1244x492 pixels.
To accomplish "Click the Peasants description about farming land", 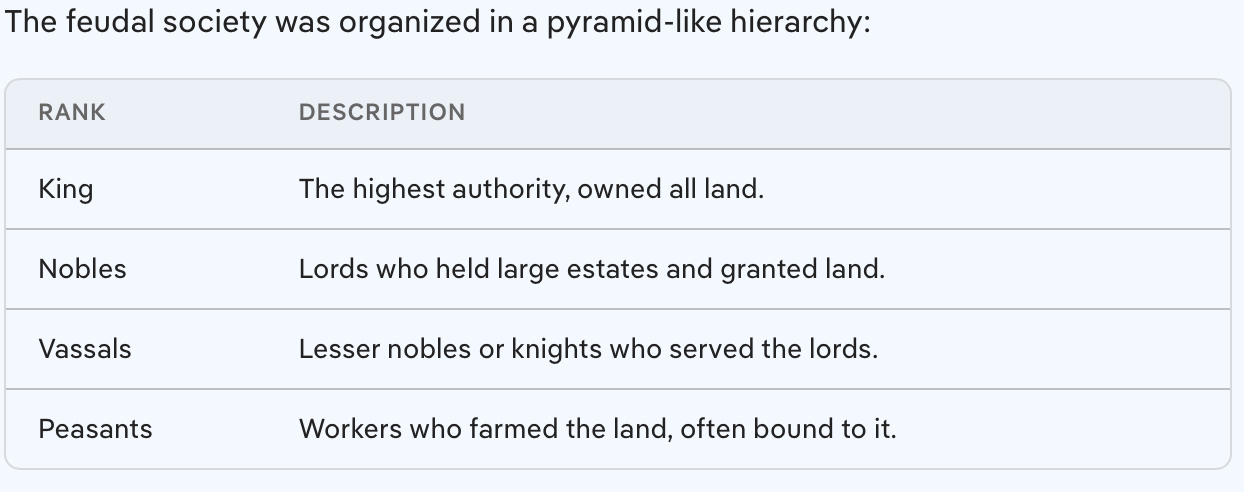I will pyautogui.click(x=597, y=429).
